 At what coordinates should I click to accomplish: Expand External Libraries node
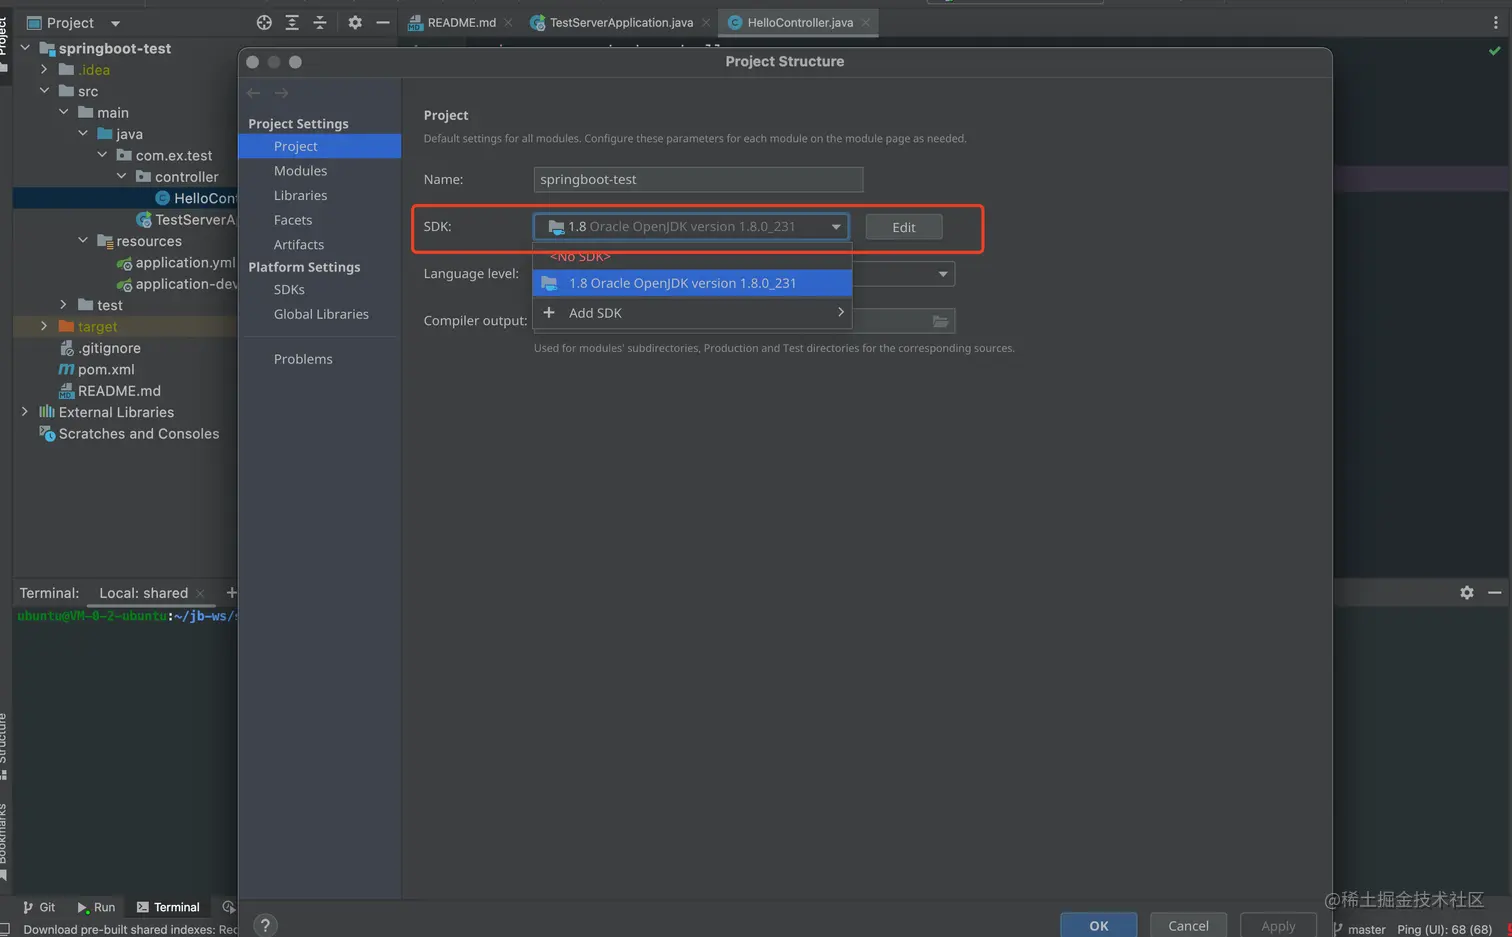(25, 412)
